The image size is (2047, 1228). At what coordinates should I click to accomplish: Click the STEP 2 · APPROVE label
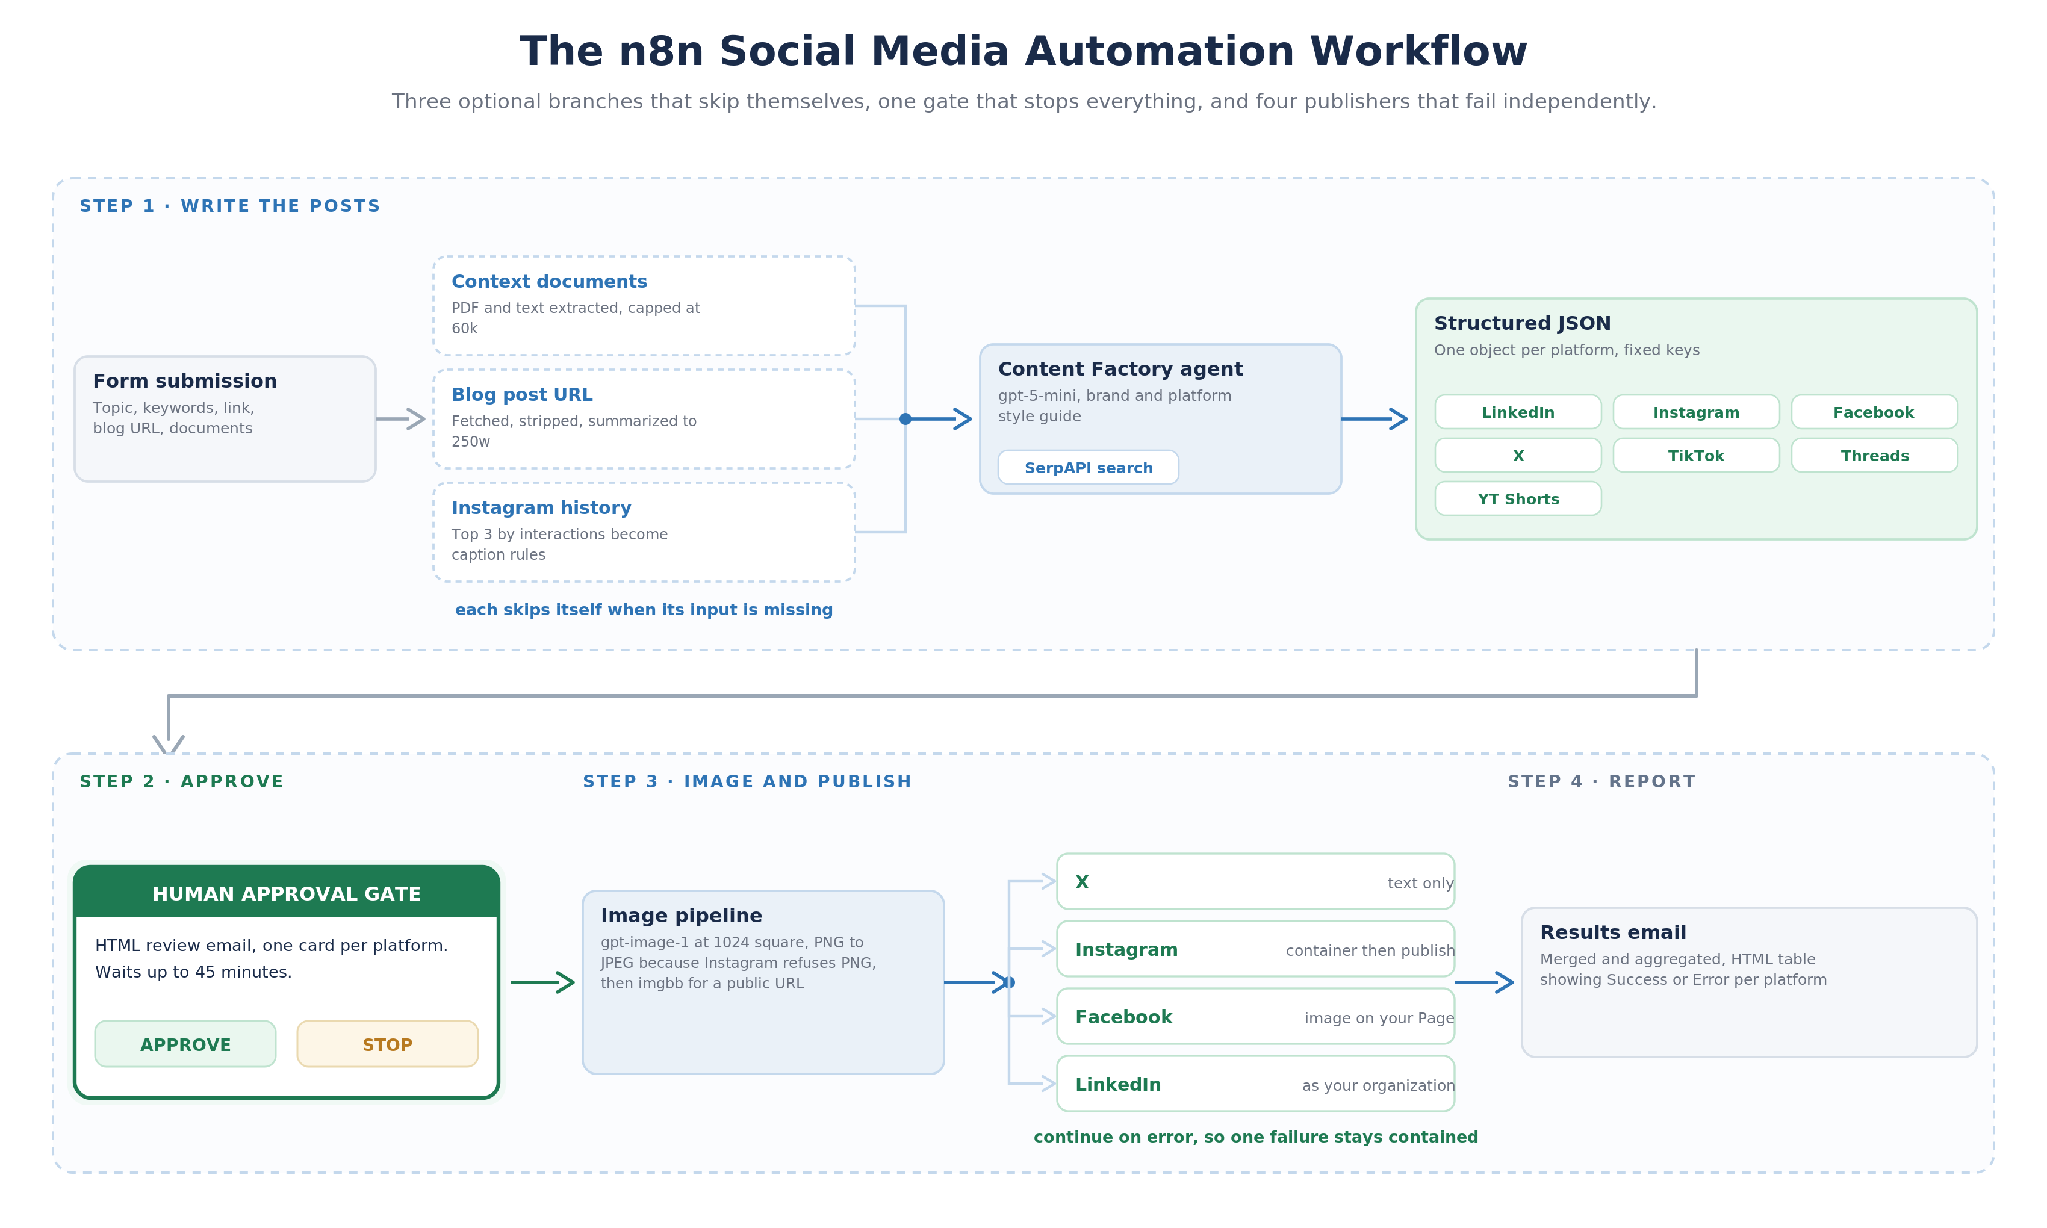(x=182, y=781)
